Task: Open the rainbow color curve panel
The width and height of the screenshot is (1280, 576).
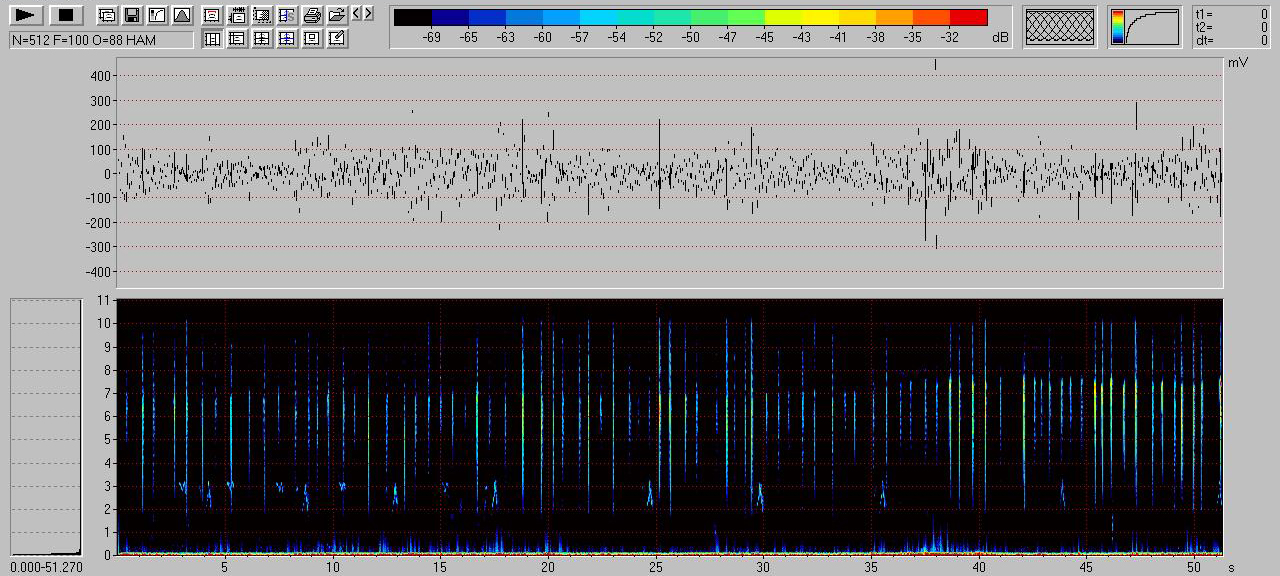Action: [x=1145, y=27]
